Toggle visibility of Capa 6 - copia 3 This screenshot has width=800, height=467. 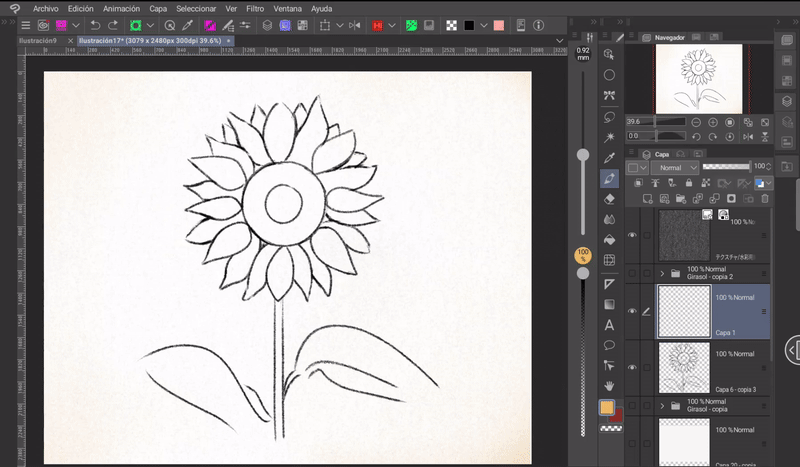click(x=632, y=367)
